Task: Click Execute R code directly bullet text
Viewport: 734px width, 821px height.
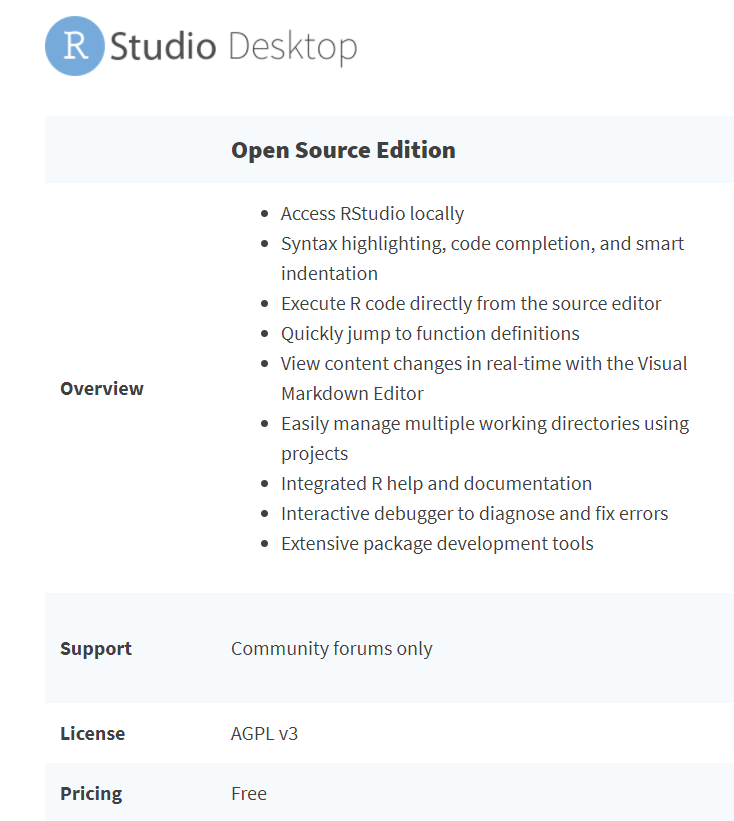Action: pos(471,303)
